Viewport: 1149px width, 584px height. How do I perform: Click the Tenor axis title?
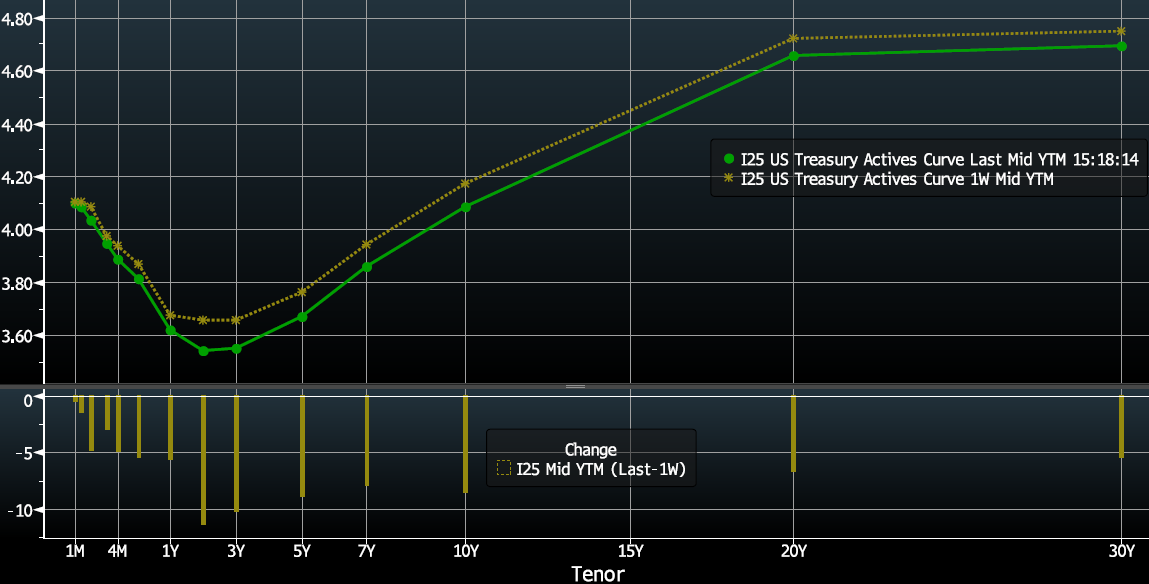[600, 574]
